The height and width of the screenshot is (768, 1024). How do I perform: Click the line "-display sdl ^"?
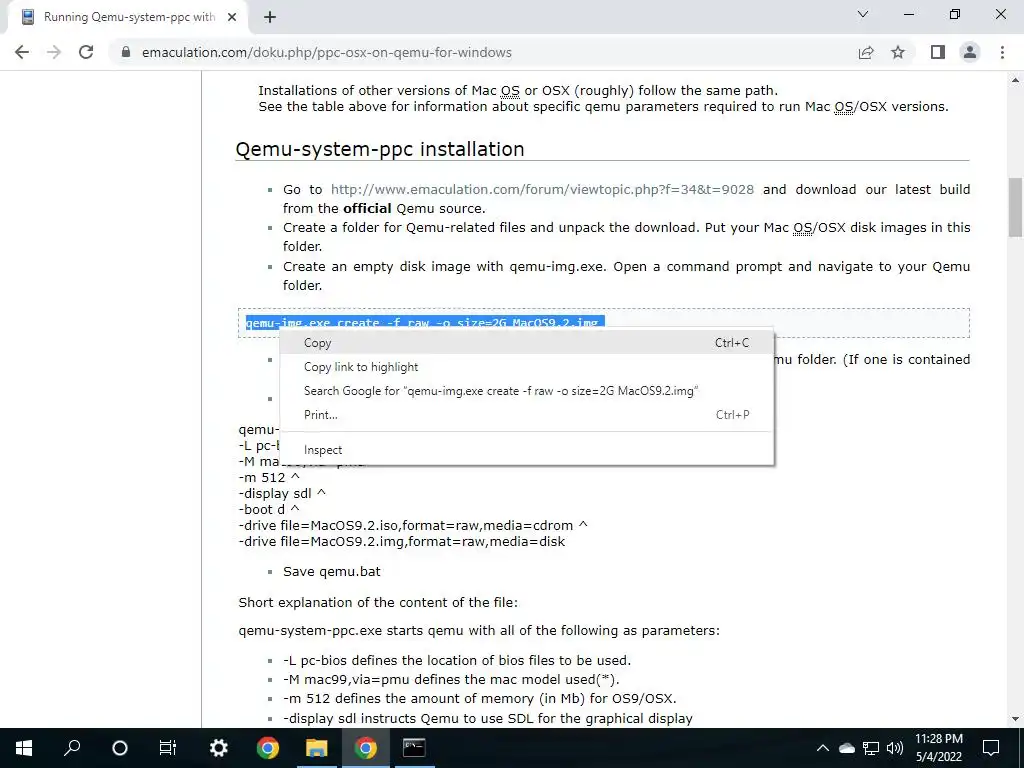coord(282,494)
